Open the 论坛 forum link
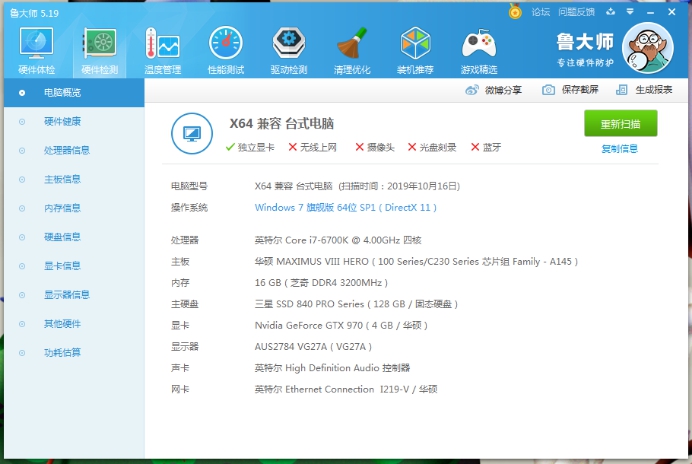 point(541,12)
